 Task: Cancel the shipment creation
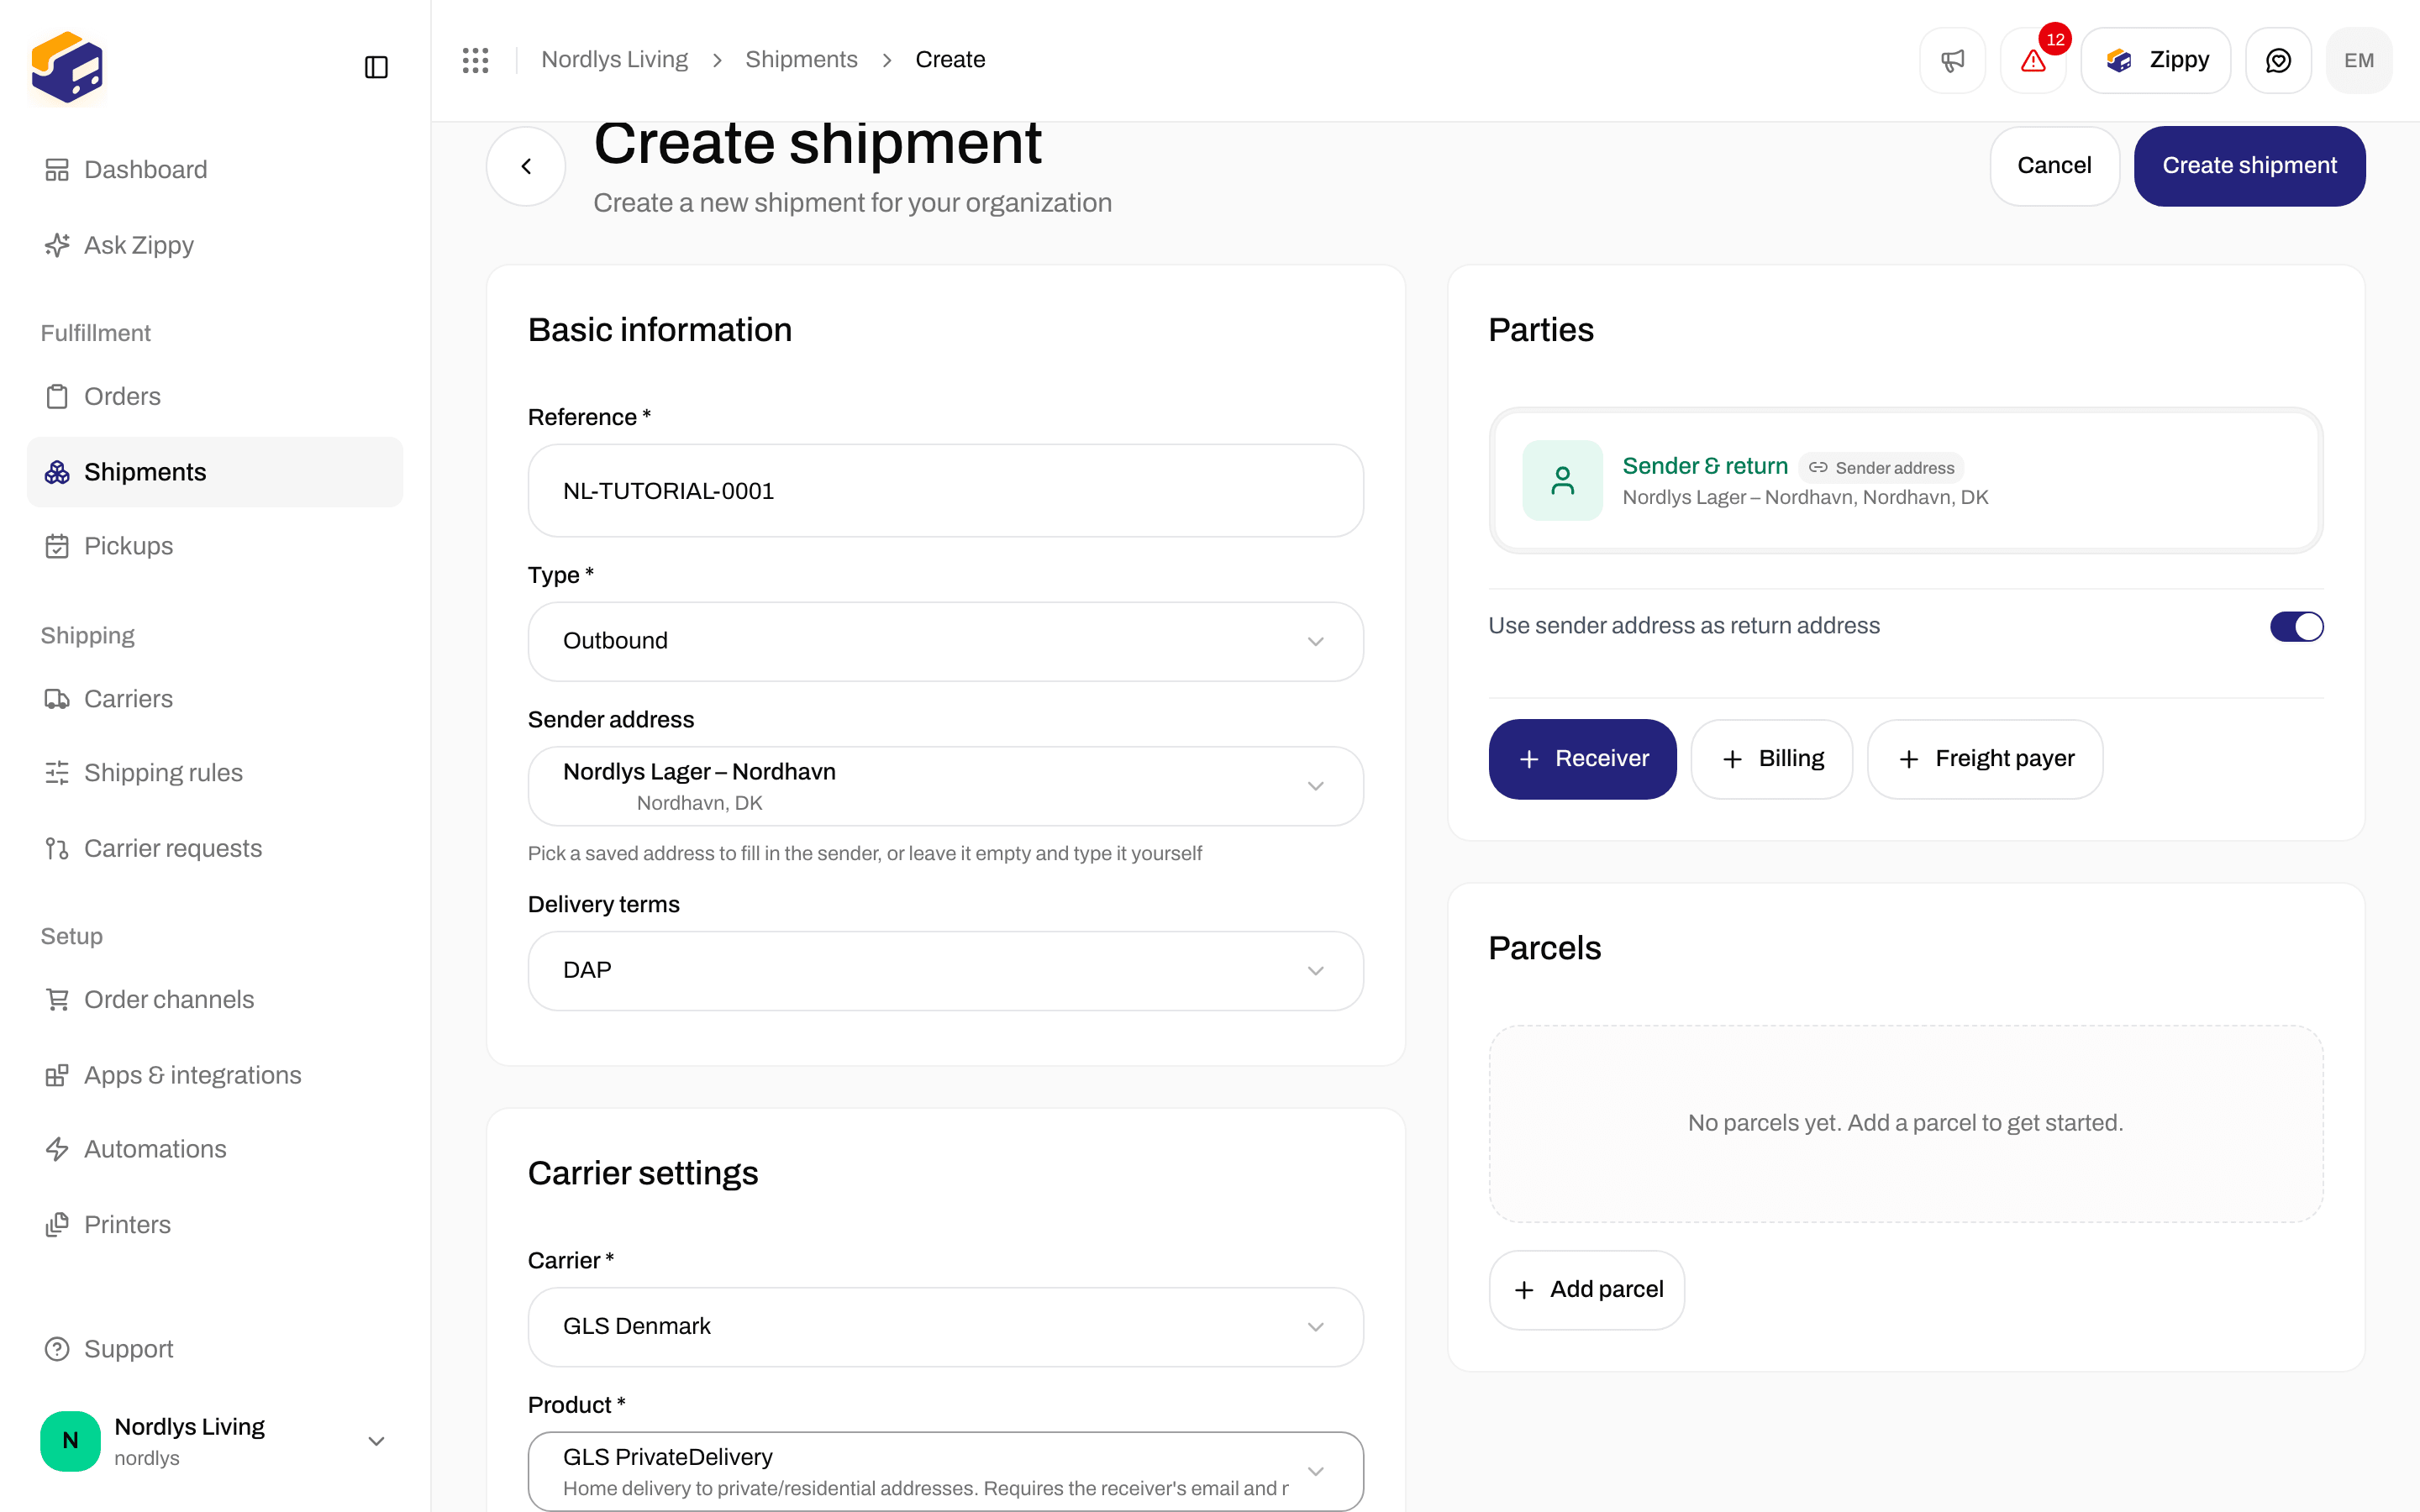coord(2054,166)
